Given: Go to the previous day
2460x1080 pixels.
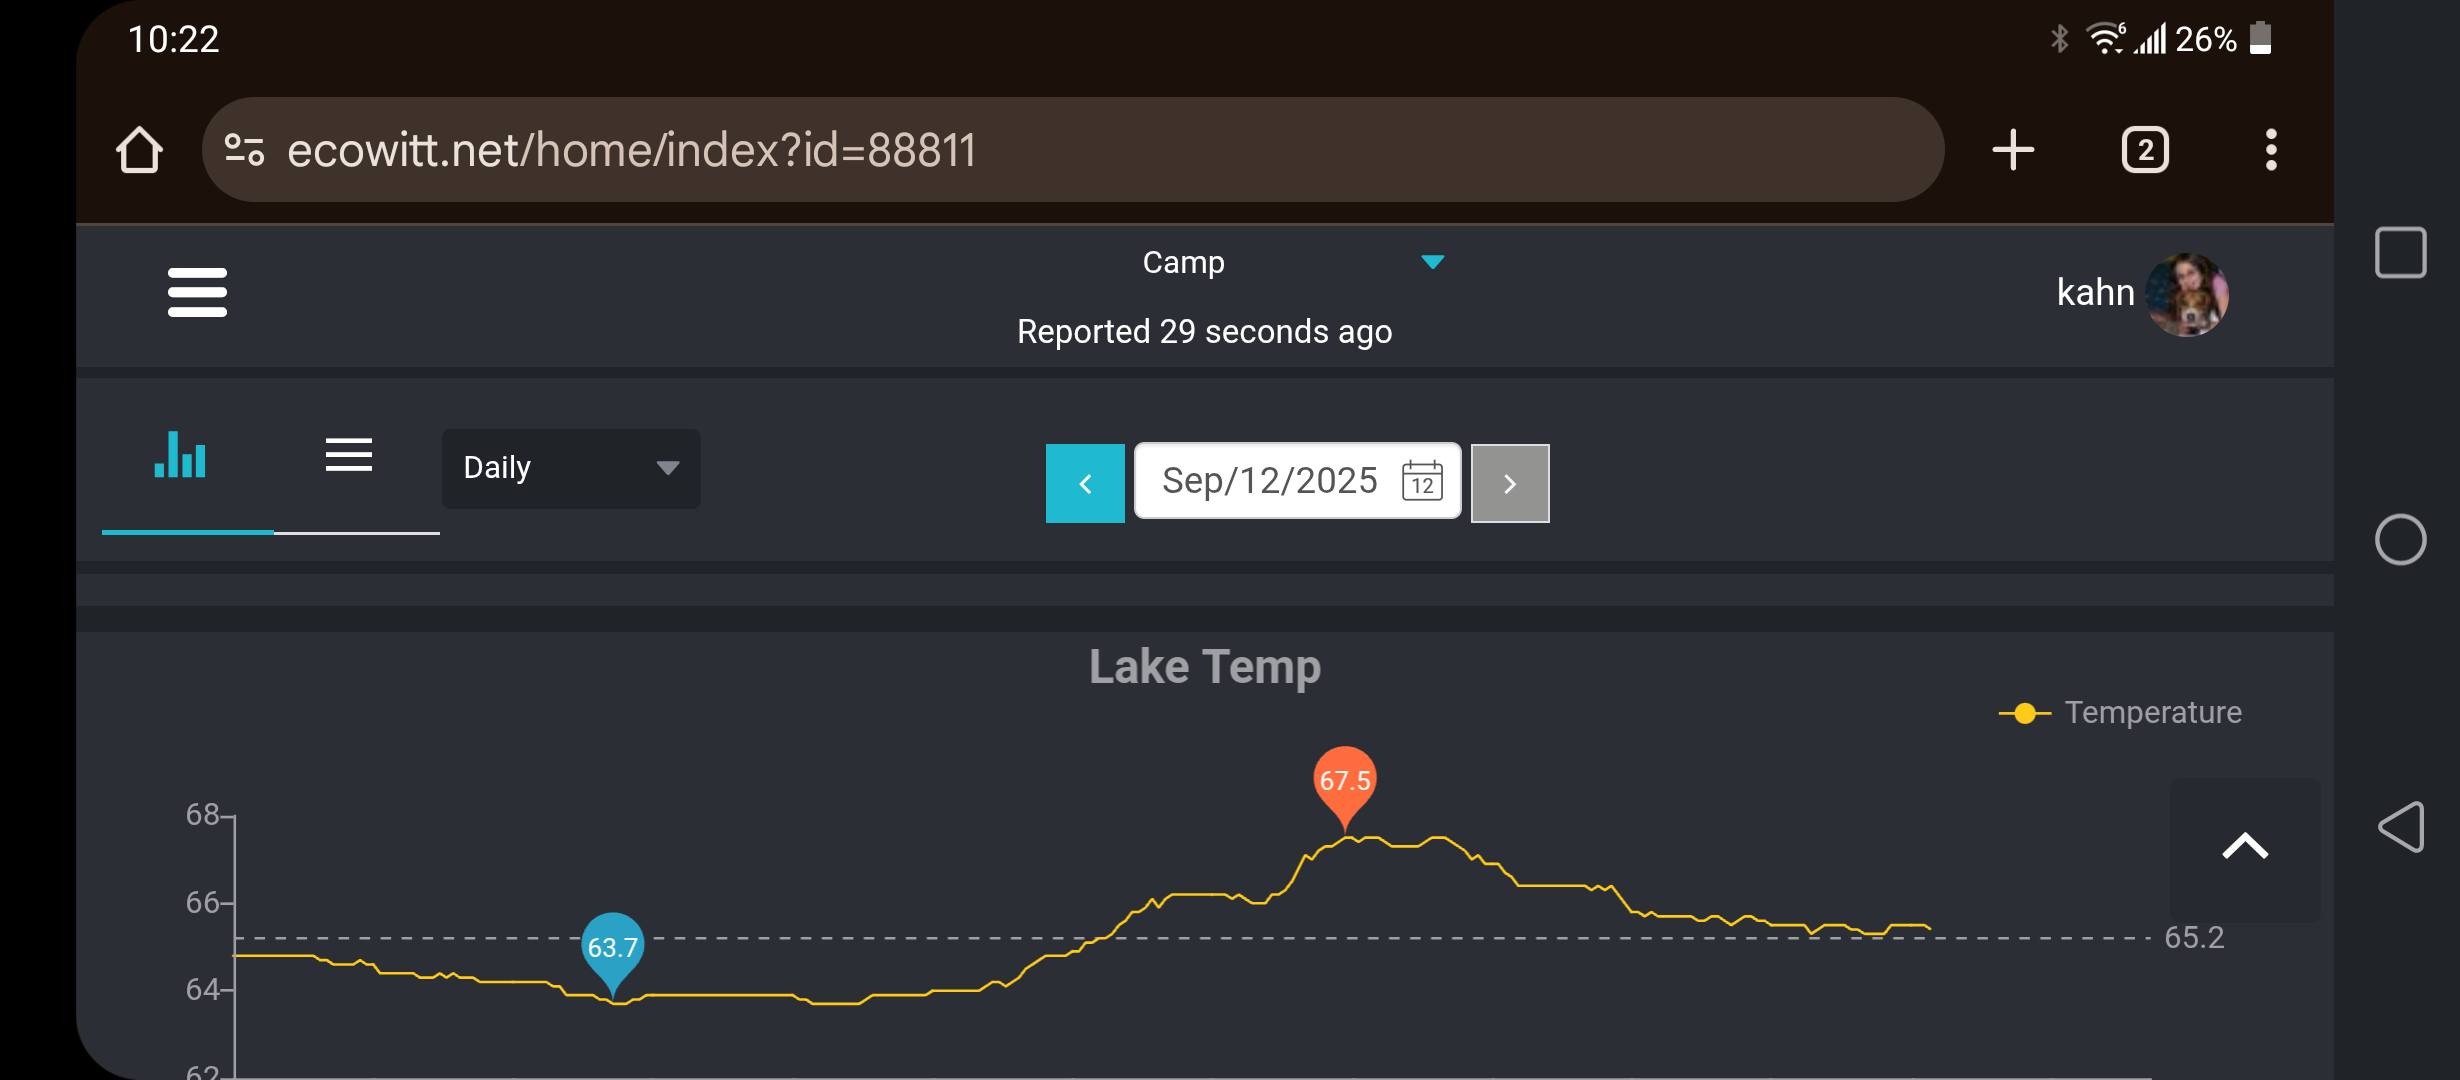Looking at the screenshot, I should click(x=1085, y=484).
